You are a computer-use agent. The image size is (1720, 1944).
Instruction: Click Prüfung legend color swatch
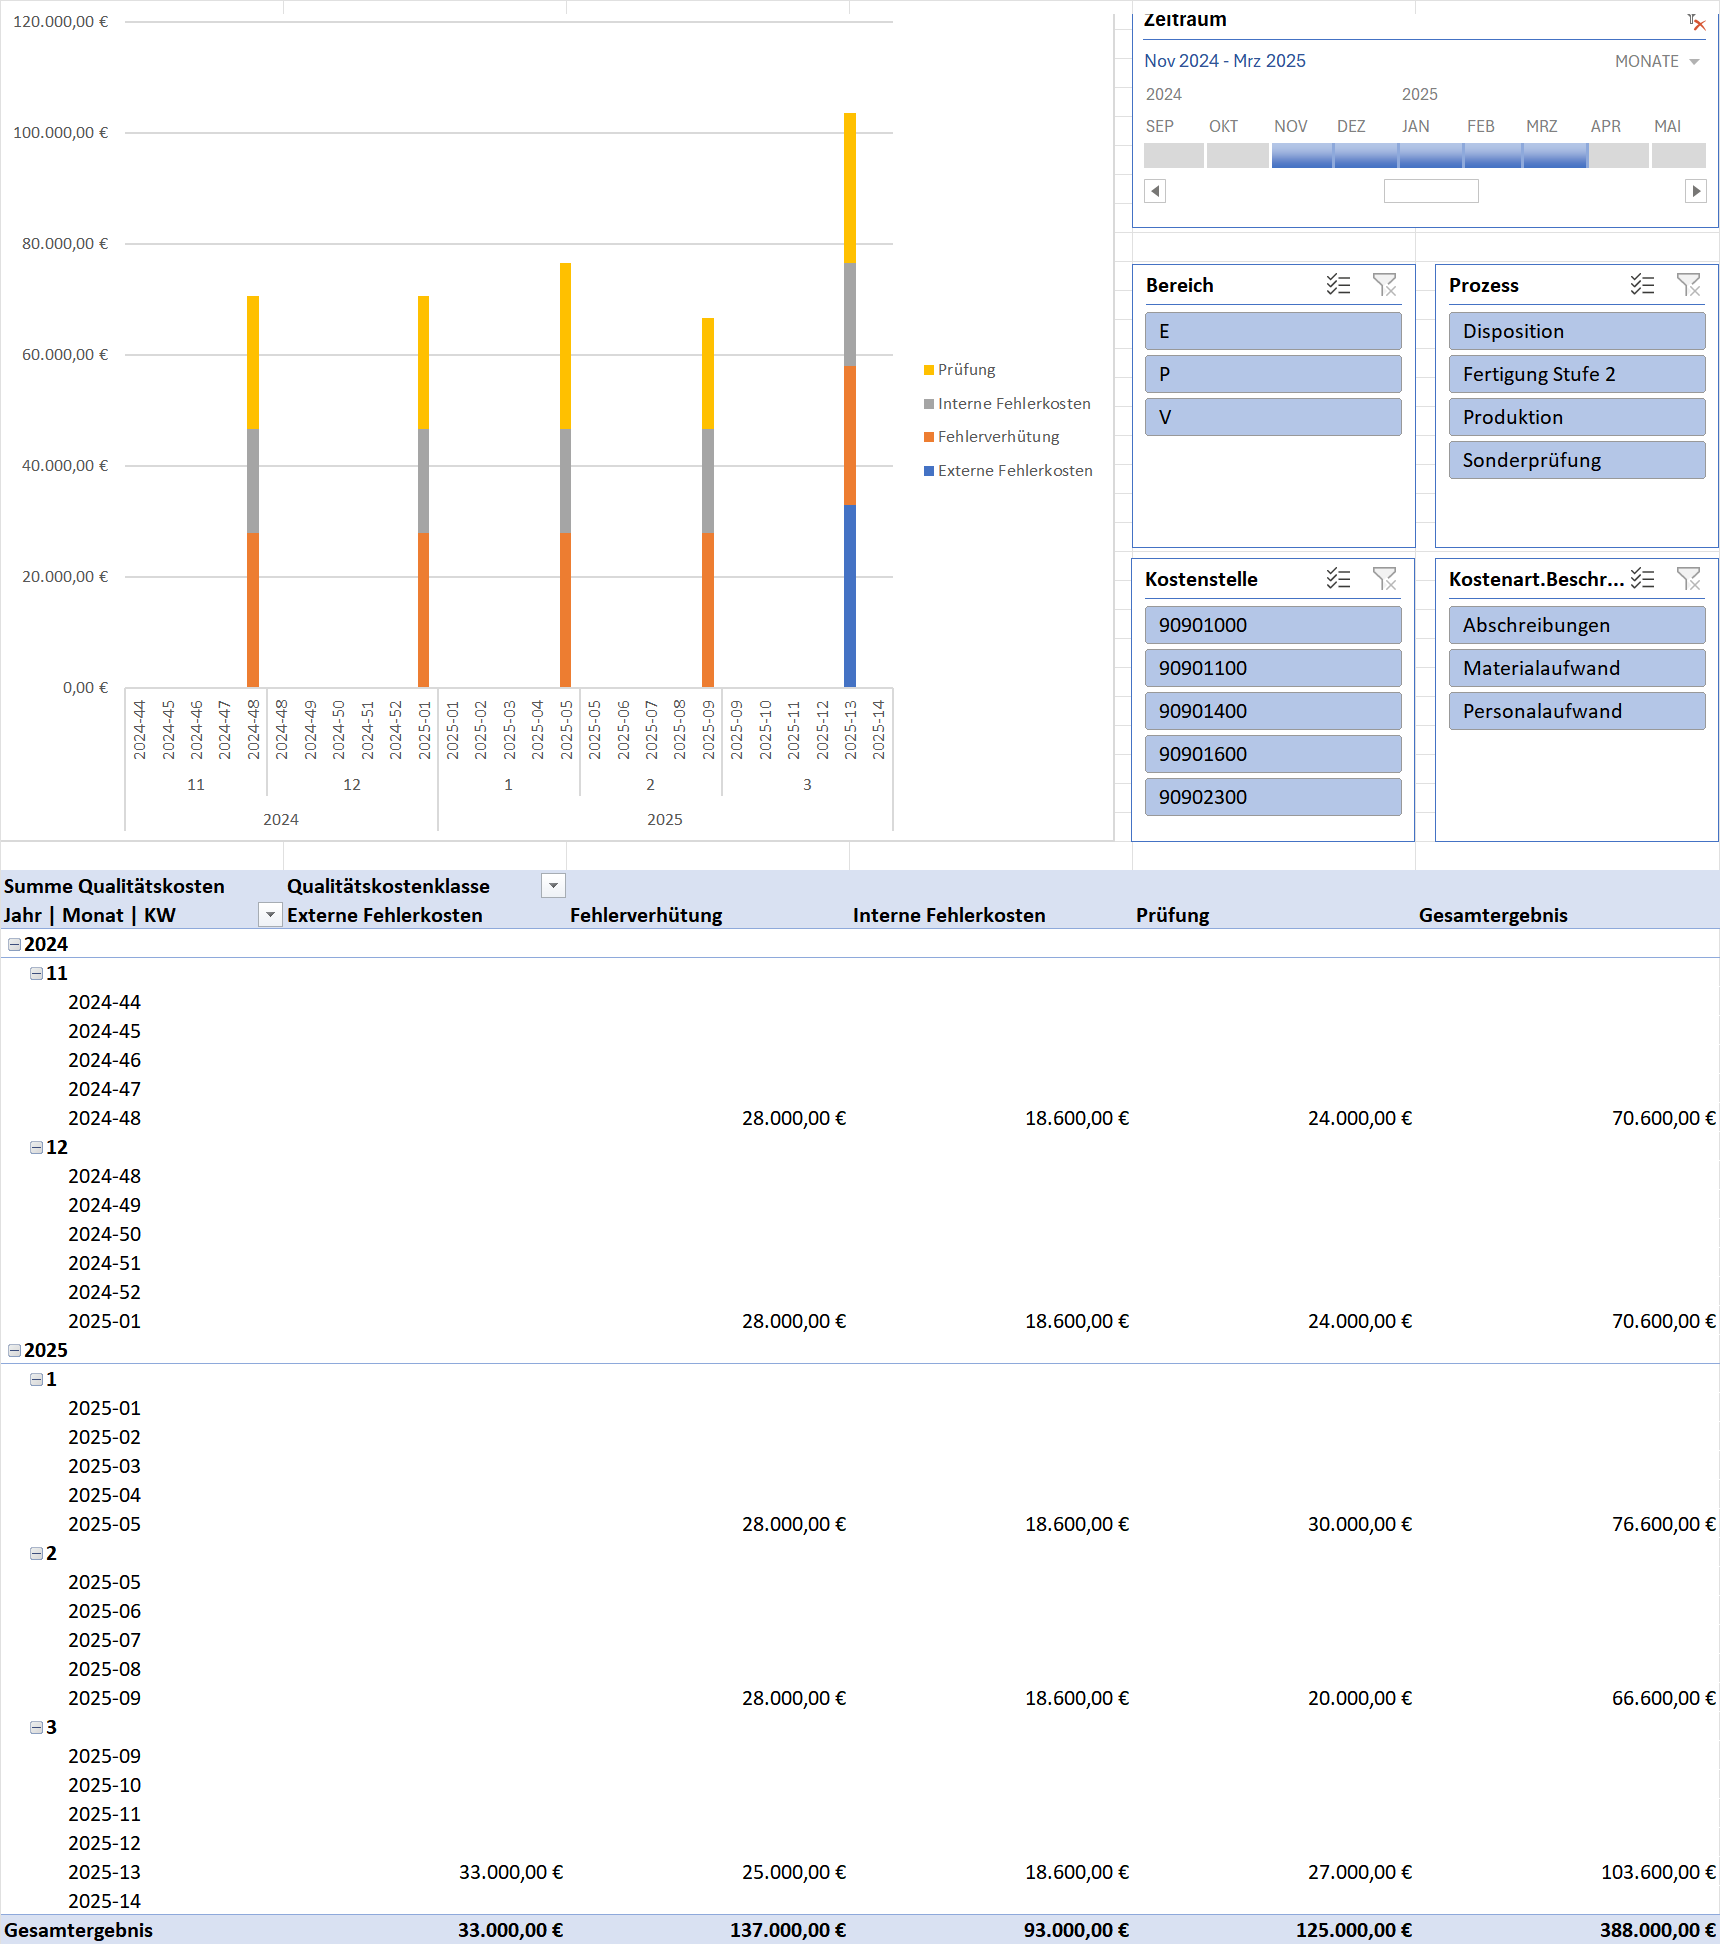tap(929, 370)
